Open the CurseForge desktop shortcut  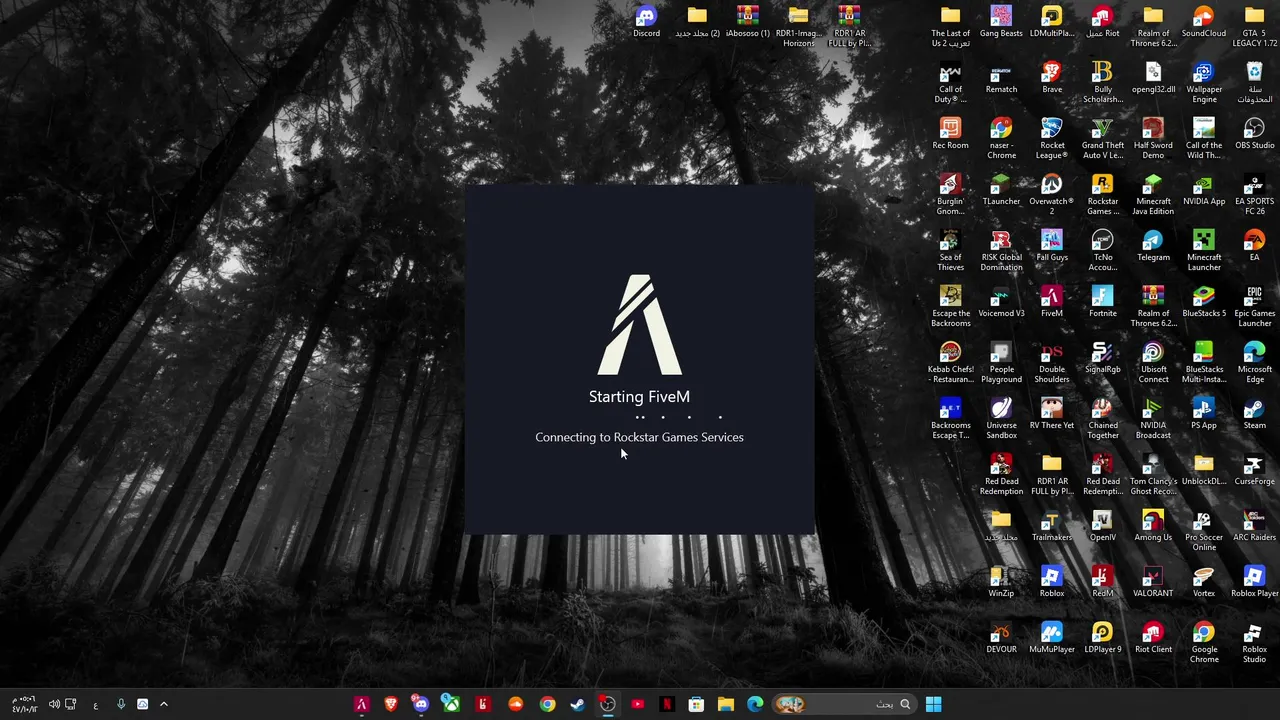(x=1254, y=470)
